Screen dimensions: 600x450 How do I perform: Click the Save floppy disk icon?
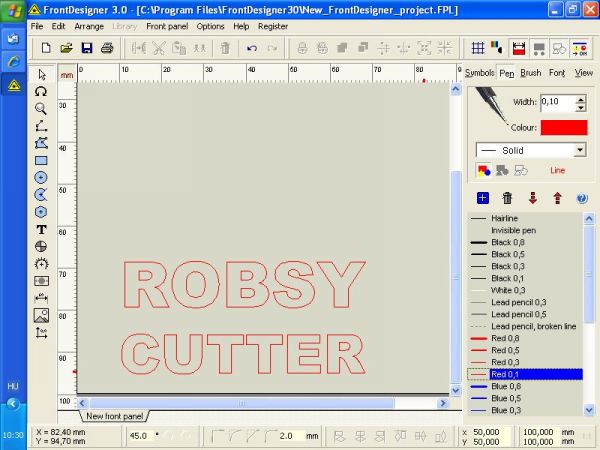(x=86, y=48)
